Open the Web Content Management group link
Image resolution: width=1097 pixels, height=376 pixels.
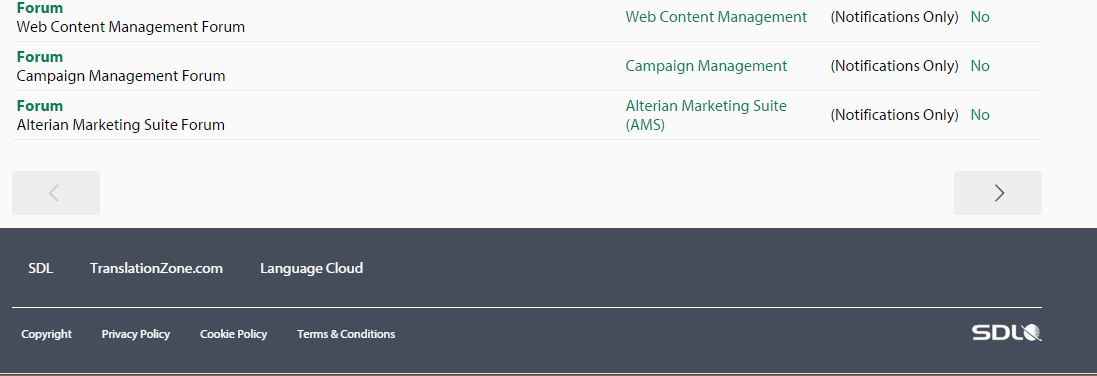(716, 17)
